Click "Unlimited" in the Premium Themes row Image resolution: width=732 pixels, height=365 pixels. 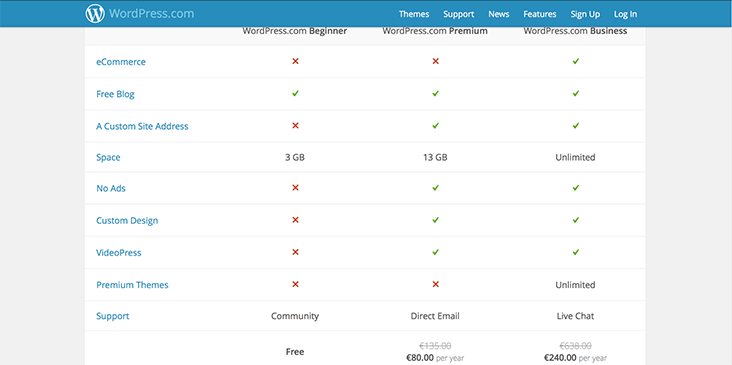pyautogui.click(x=575, y=285)
